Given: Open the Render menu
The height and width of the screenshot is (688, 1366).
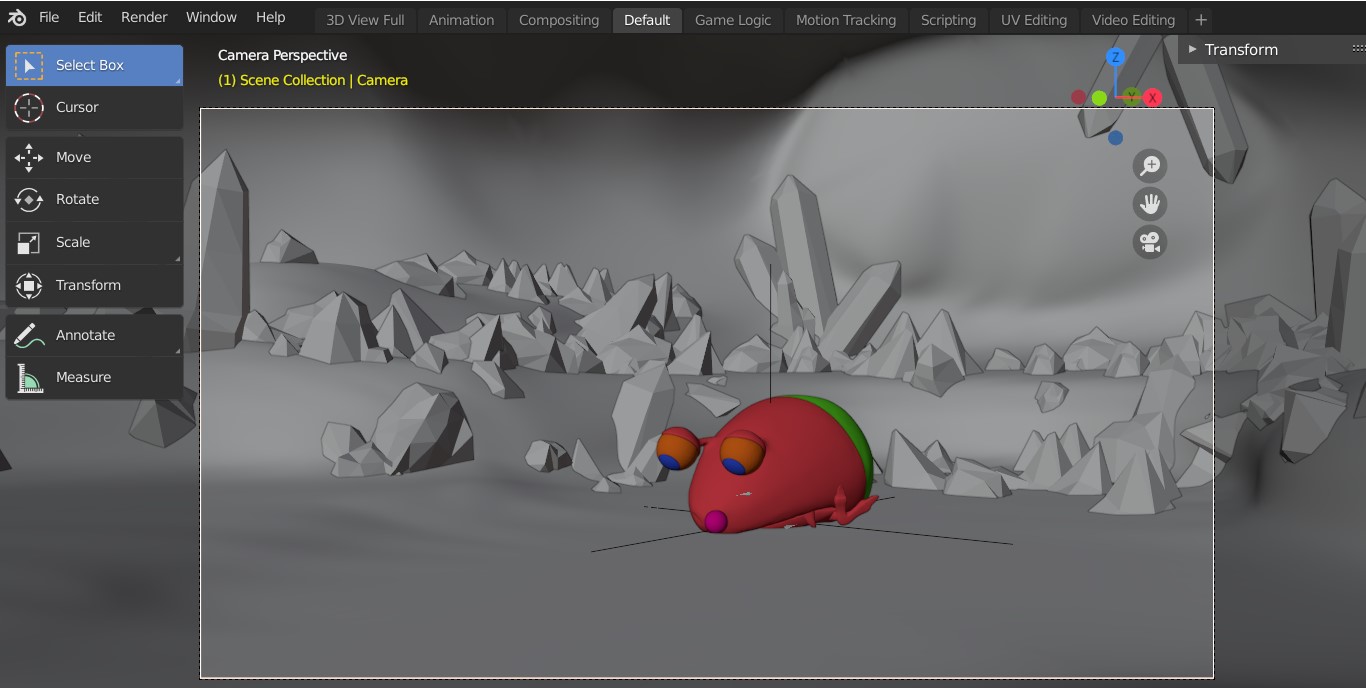Looking at the screenshot, I should click(144, 17).
